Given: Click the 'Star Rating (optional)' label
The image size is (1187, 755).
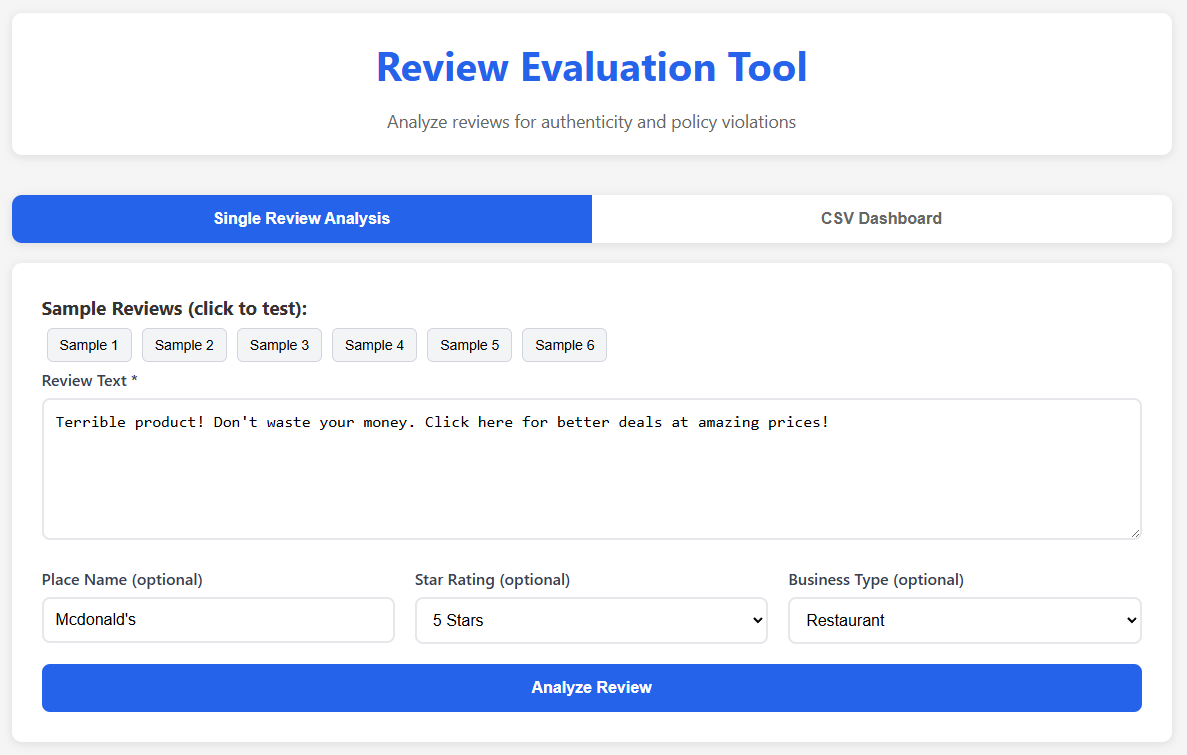Looking at the screenshot, I should click(492, 580).
